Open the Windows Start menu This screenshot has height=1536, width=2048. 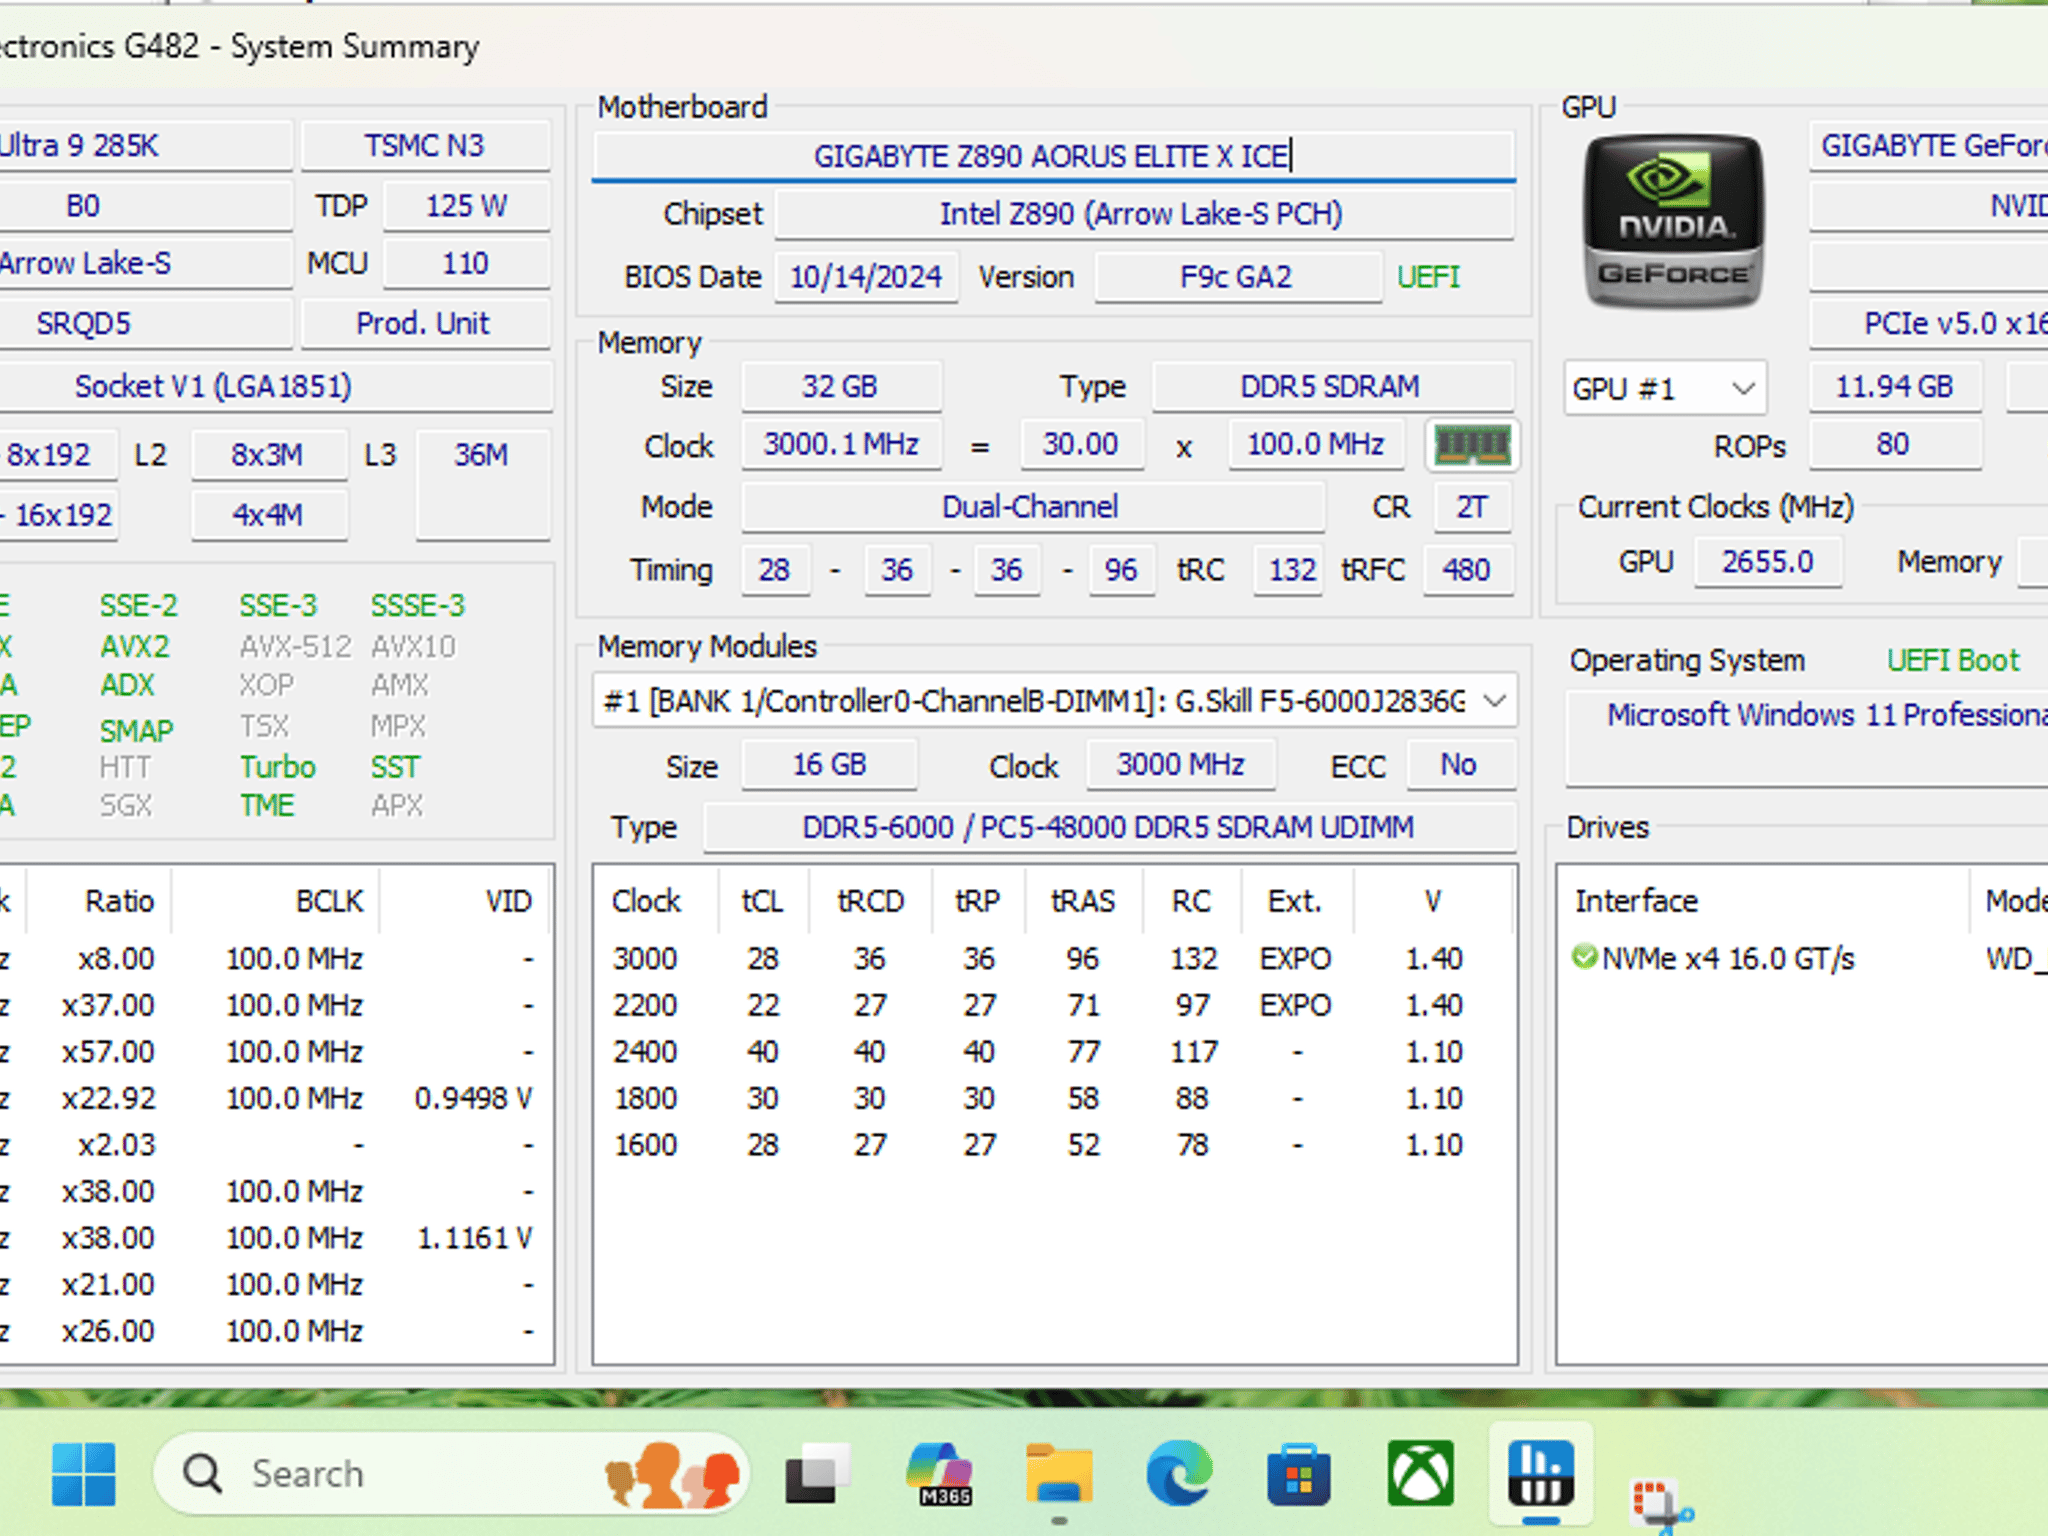tap(84, 1473)
